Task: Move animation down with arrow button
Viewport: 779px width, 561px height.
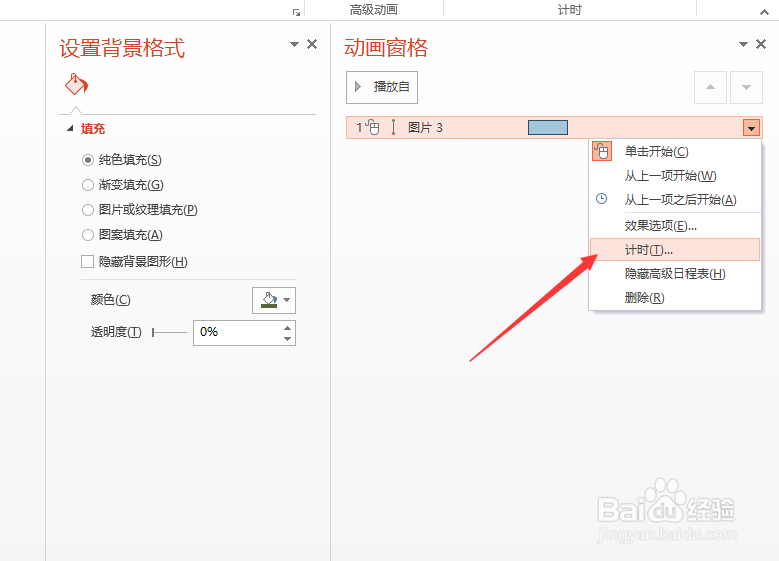Action: pos(746,87)
